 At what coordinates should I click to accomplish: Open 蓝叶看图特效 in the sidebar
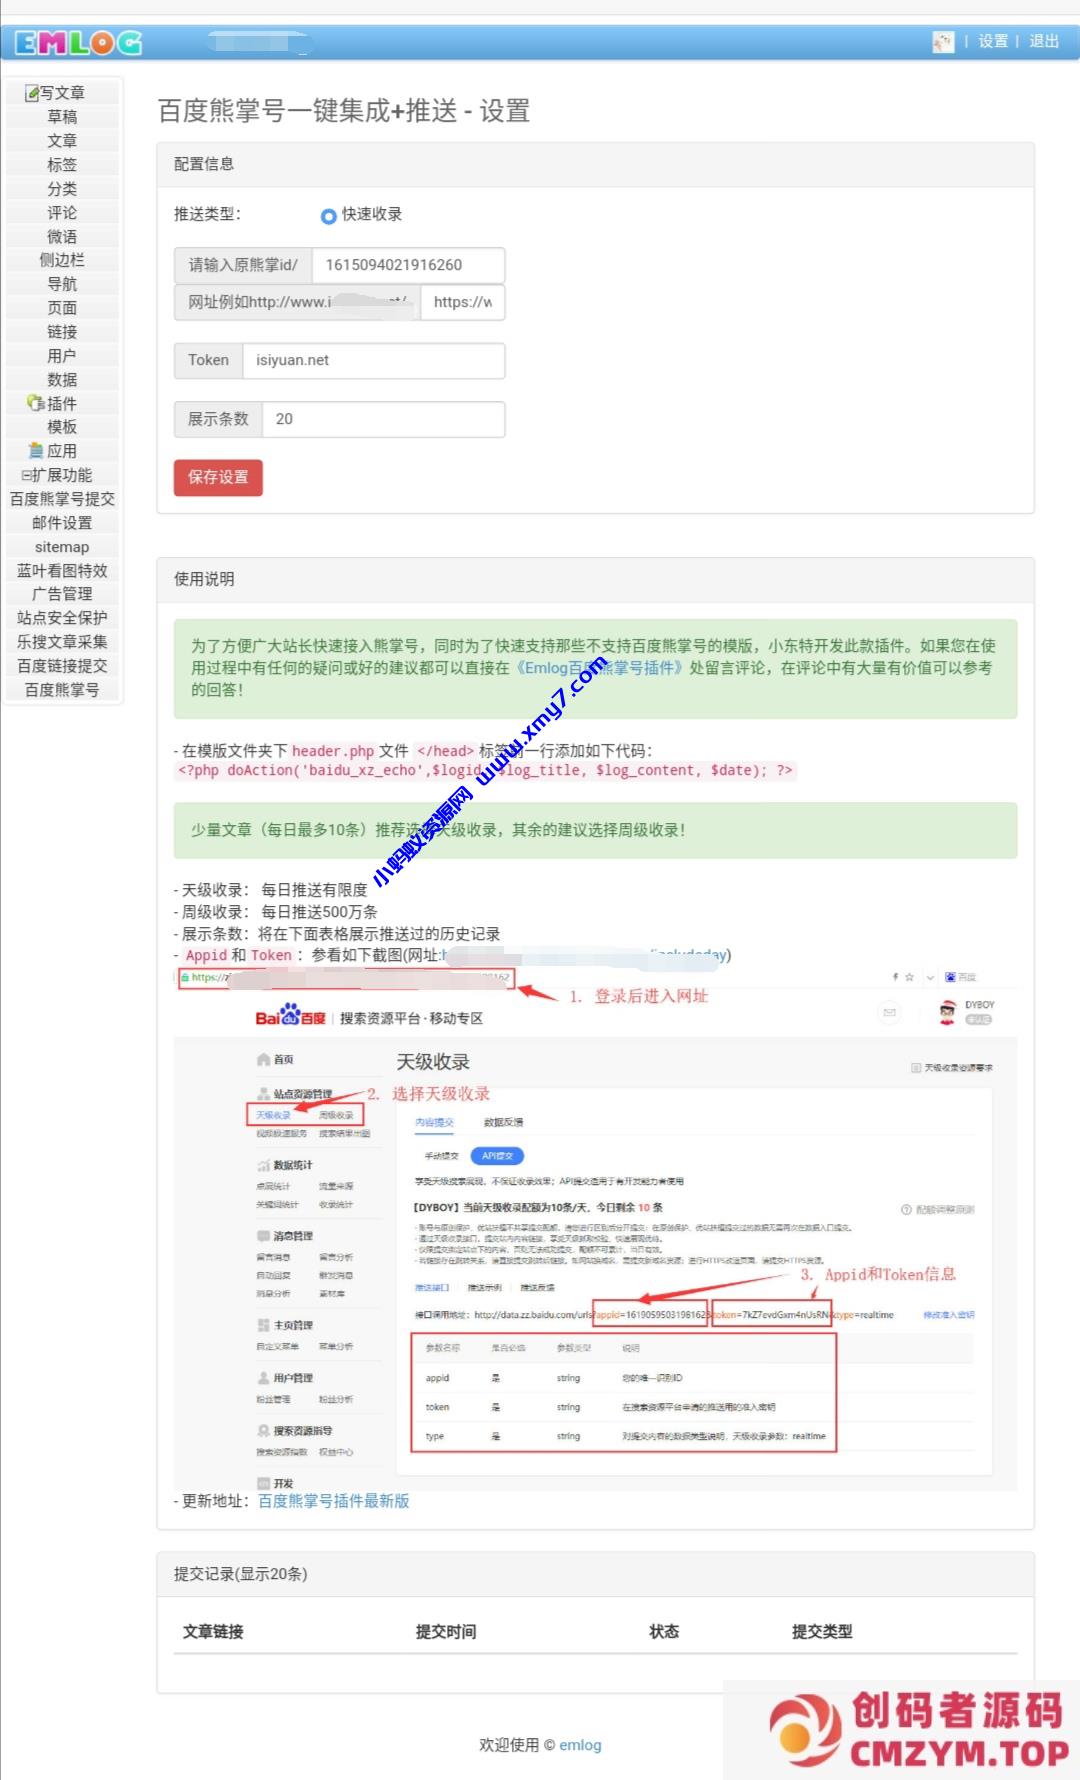pyautogui.click(x=62, y=571)
